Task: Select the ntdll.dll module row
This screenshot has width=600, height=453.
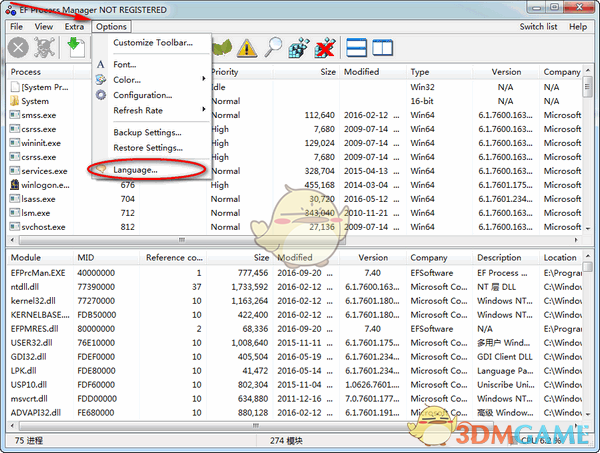Action: pyautogui.click(x=295, y=287)
